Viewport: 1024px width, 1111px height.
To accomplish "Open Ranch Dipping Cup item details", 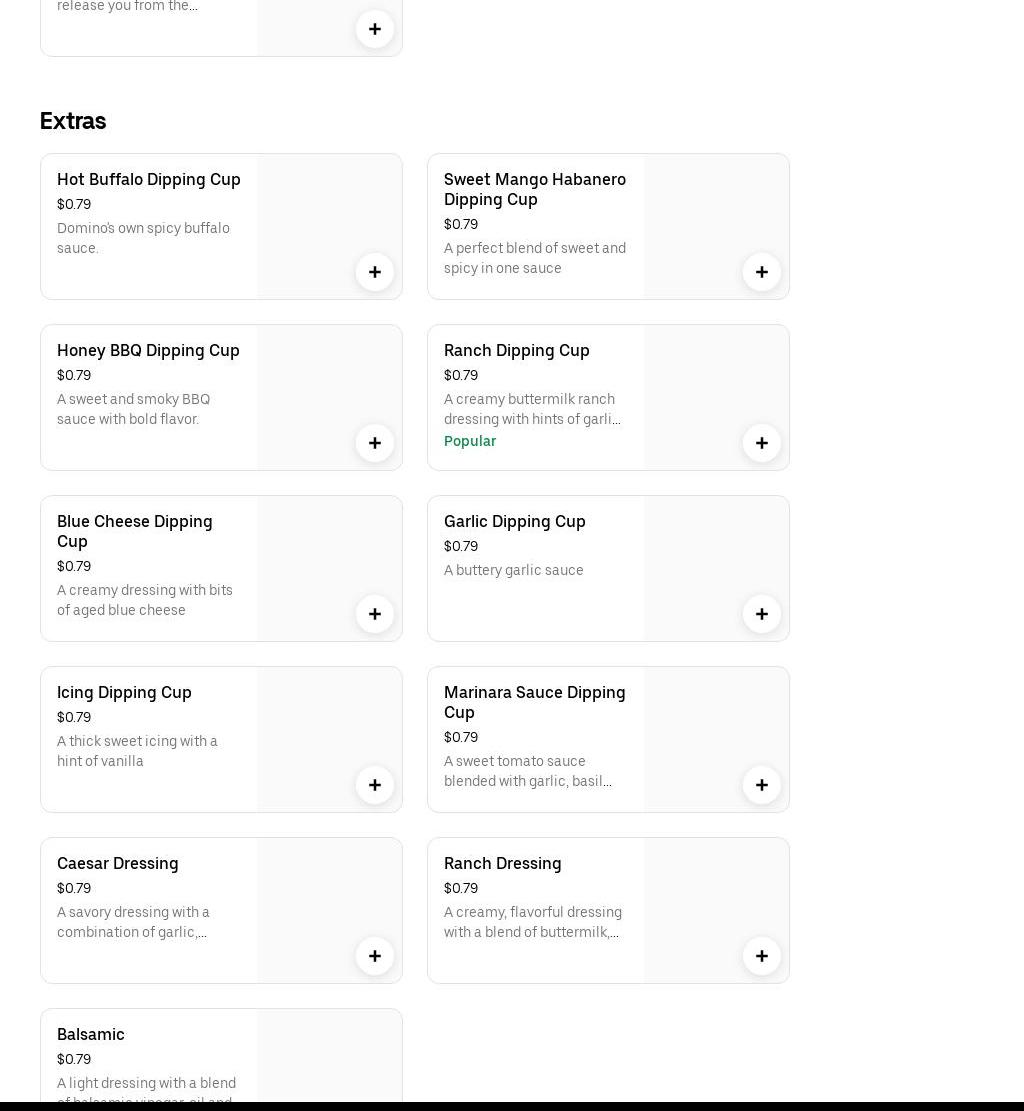I will pos(516,351).
